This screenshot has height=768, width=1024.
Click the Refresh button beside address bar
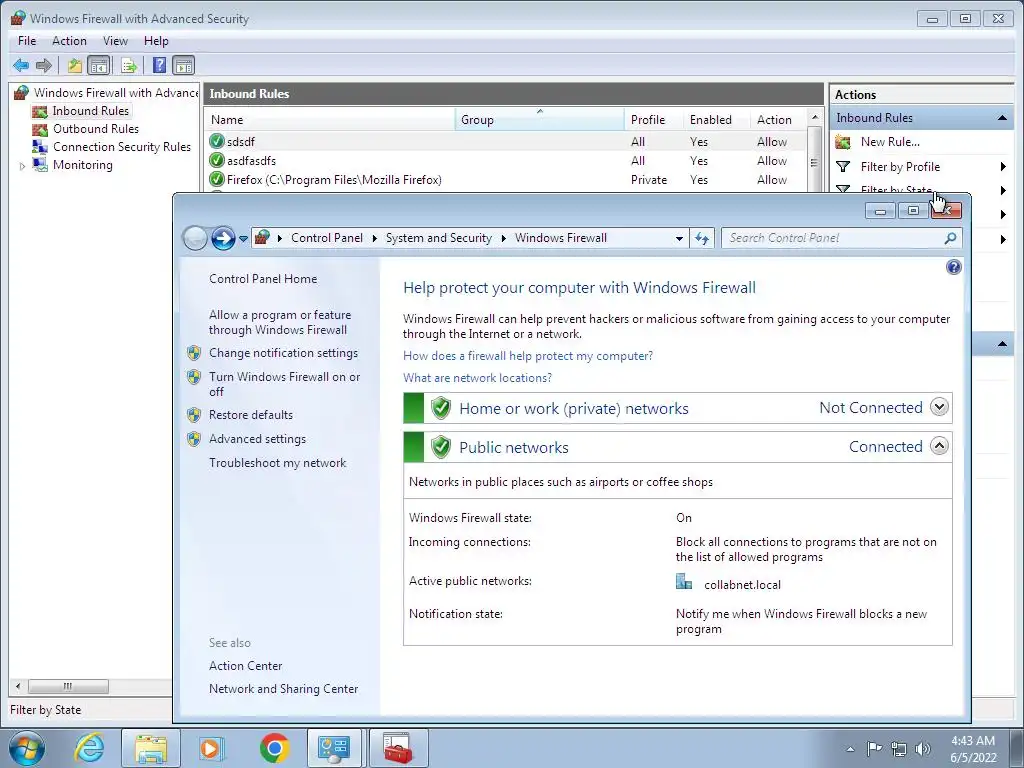point(702,238)
